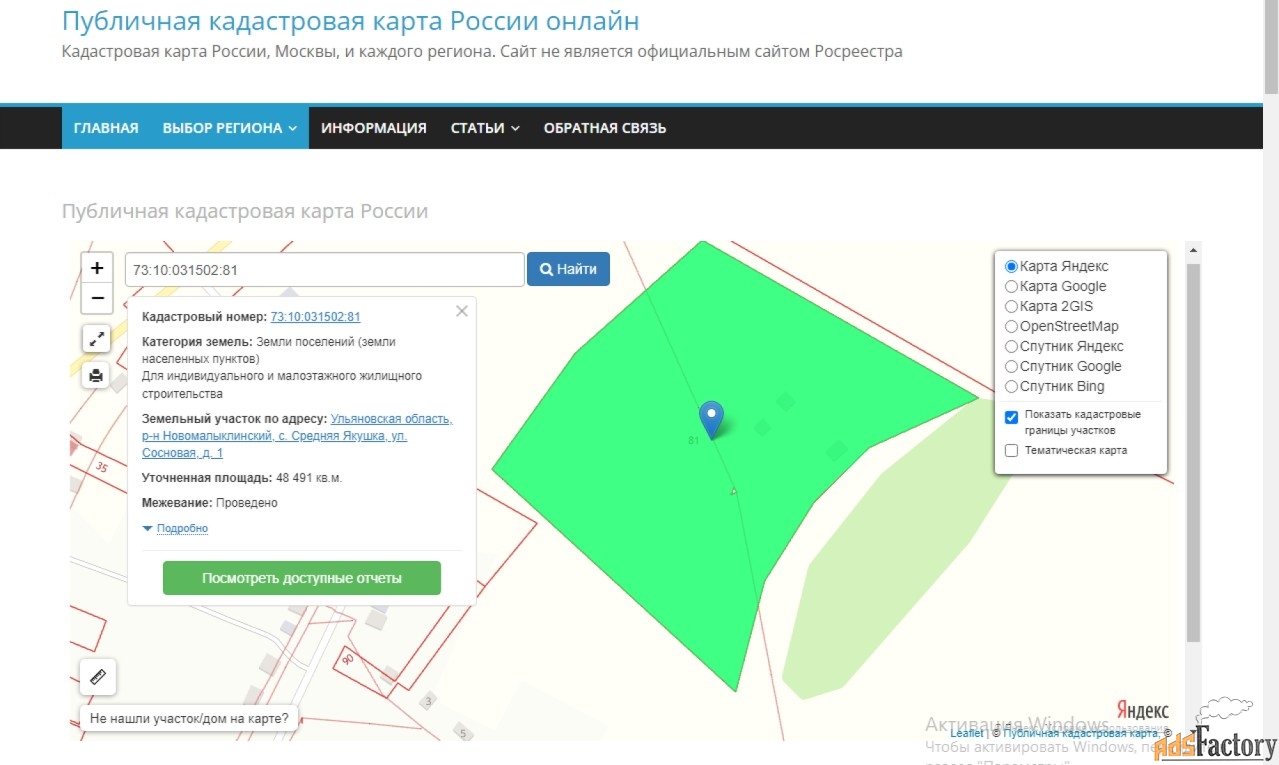Image resolution: width=1279 pixels, height=765 pixels.
Task: Click the Найти search button
Action: coord(568,269)
